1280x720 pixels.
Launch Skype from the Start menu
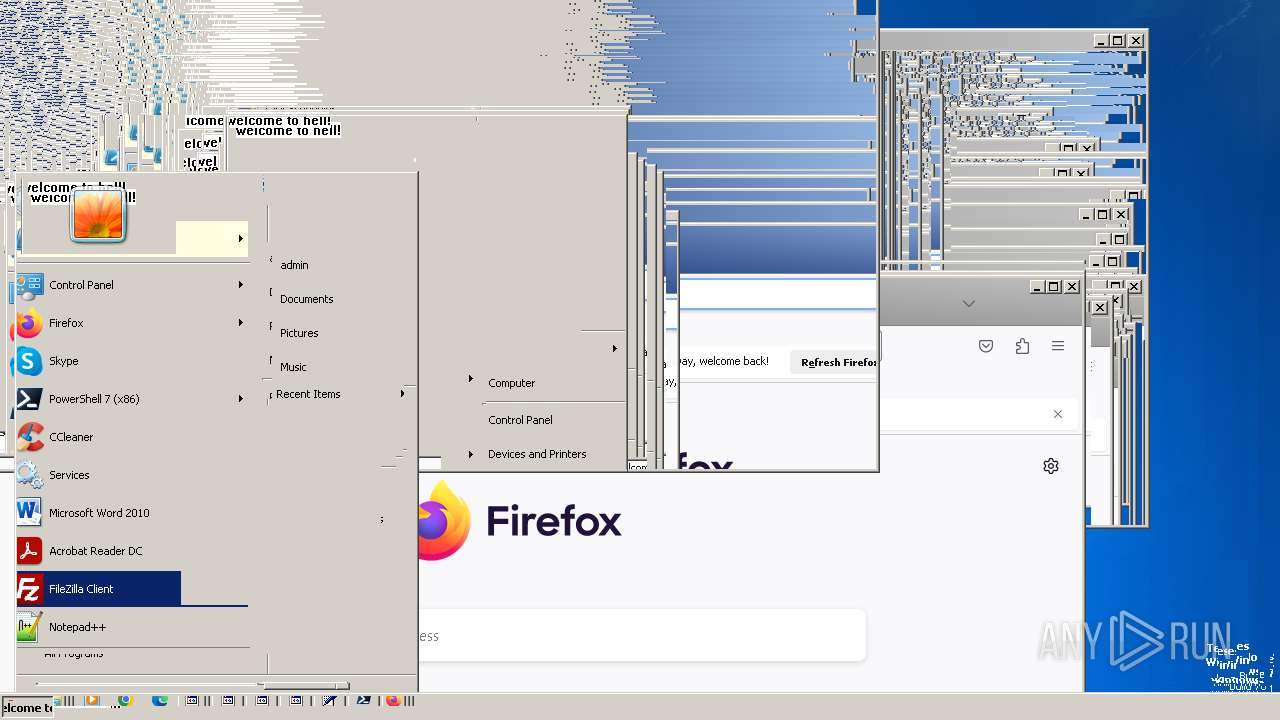pyautogui.click(x=132, y=361)
